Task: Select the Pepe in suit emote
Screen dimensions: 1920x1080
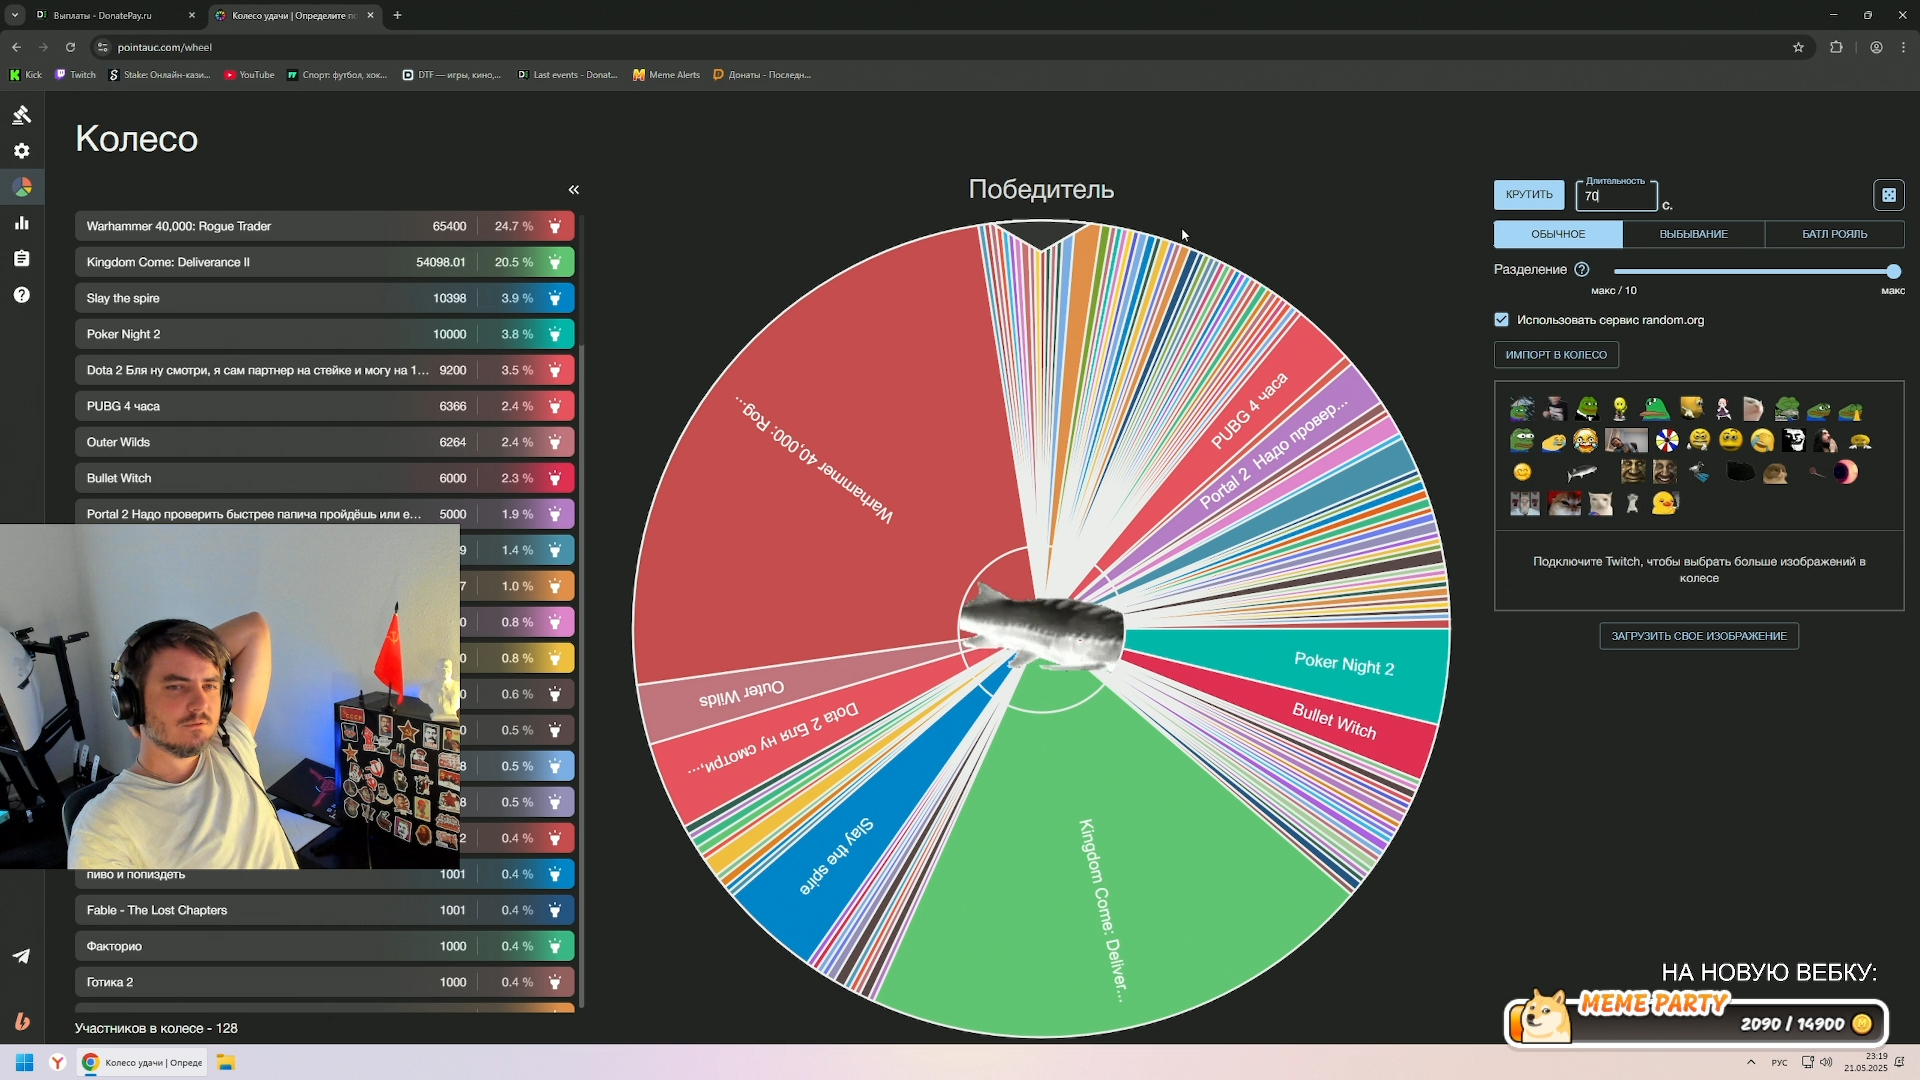Action: click(x=1587, y=408)
